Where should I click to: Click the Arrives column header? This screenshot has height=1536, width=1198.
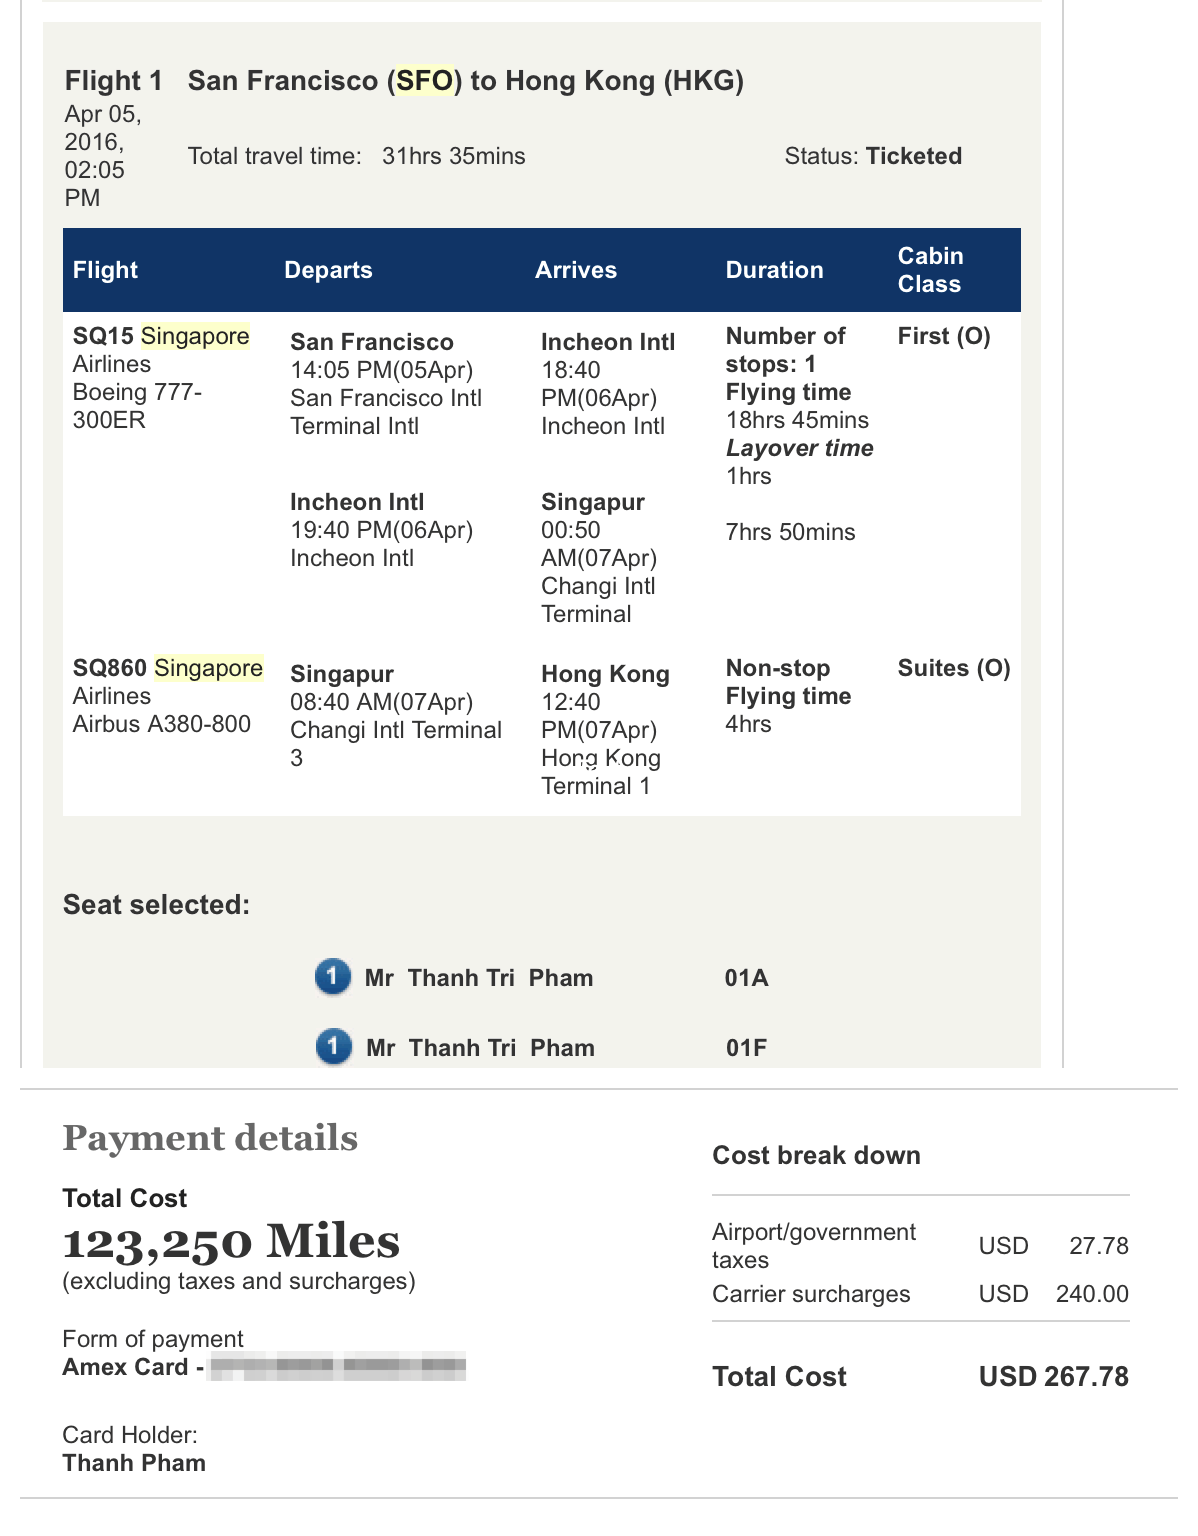[576, 270]
